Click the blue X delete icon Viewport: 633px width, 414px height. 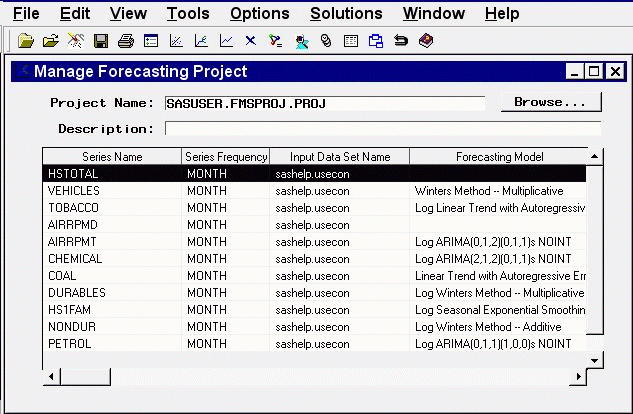(250, 42)
